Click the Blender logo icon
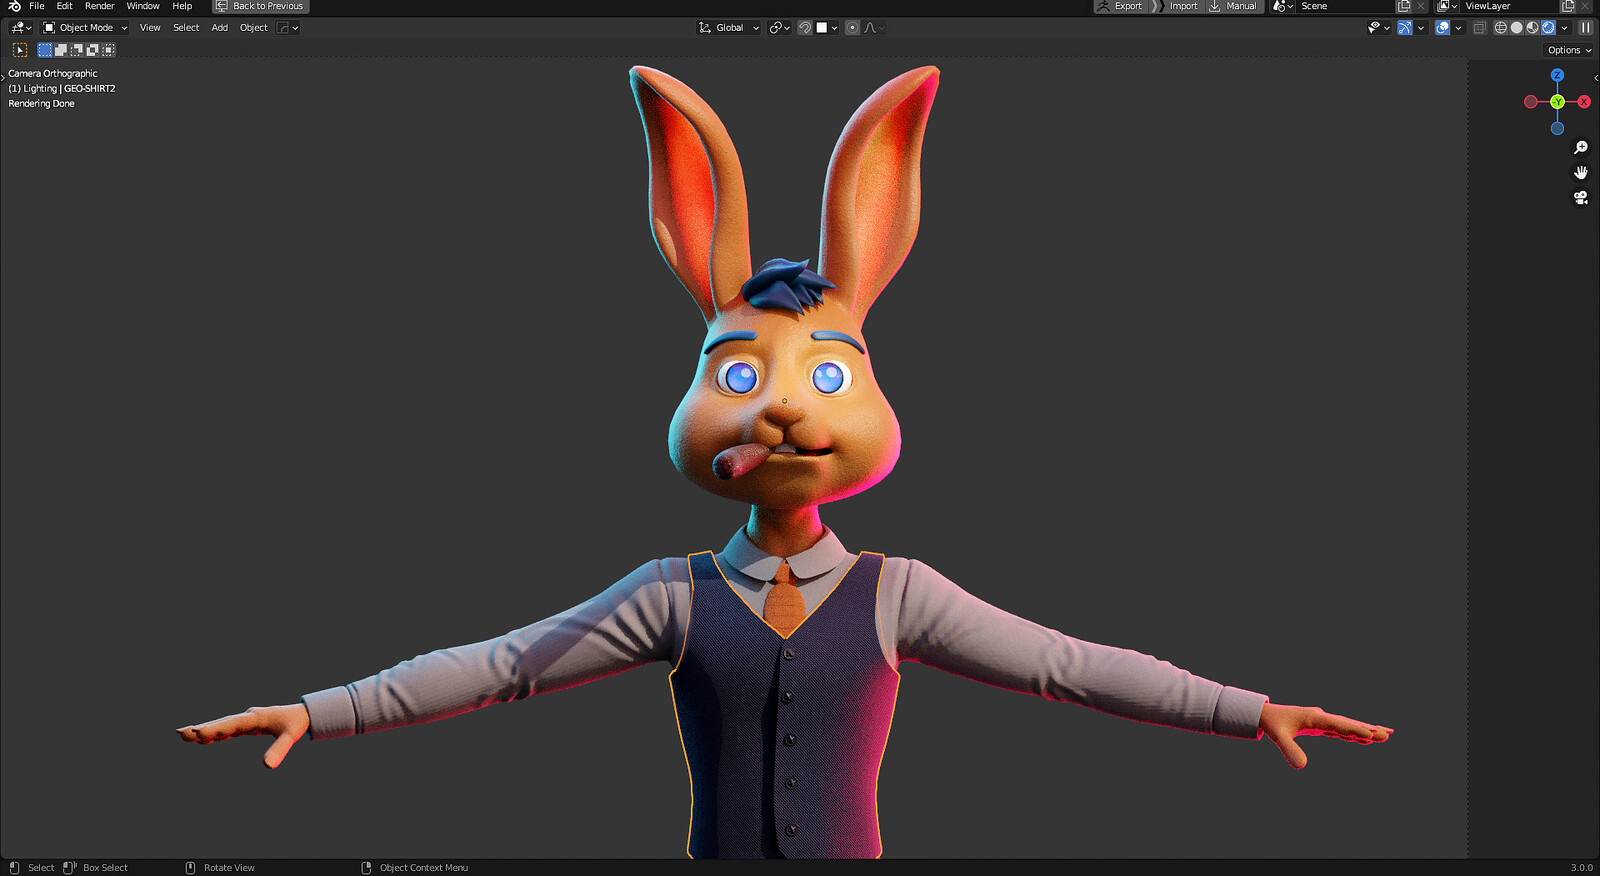 [x=14, y=6]
